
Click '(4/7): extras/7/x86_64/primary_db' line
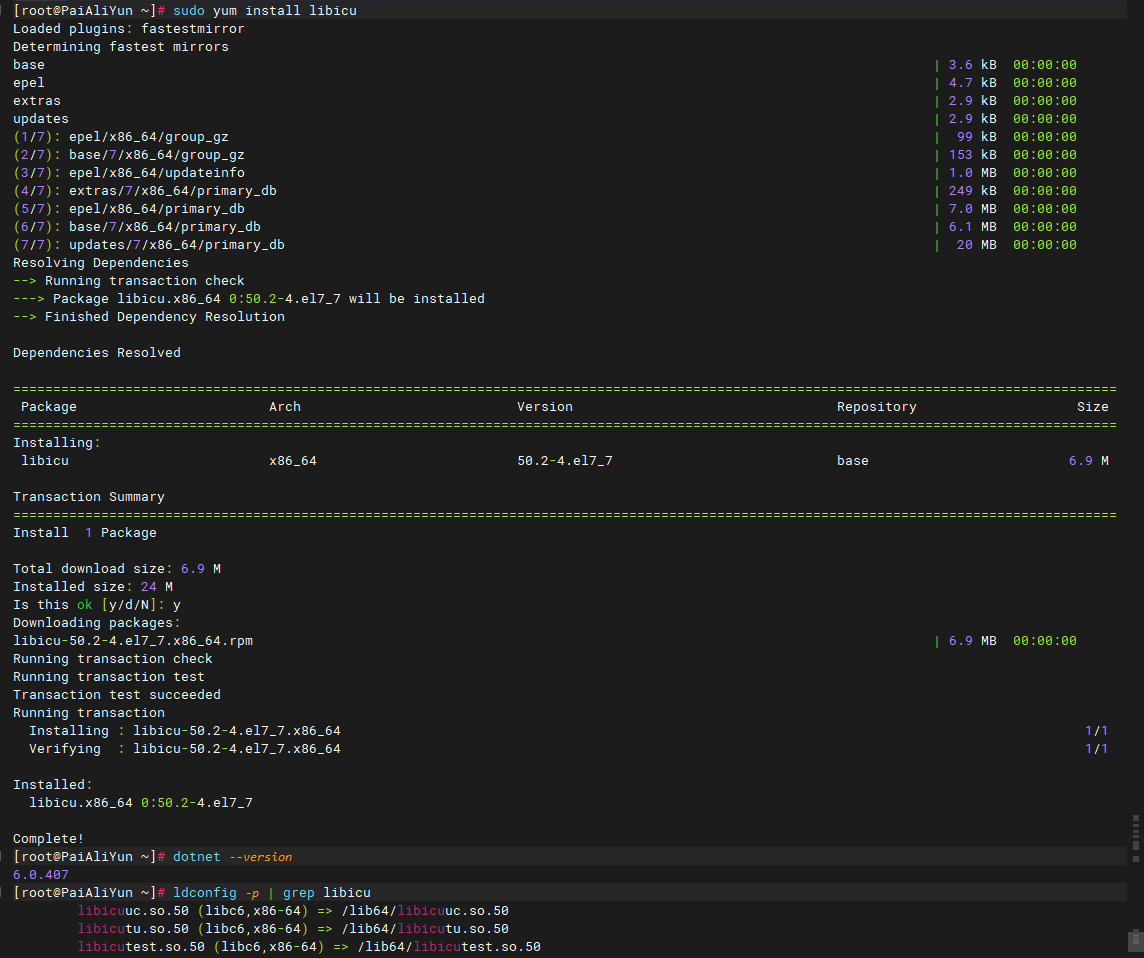[144, 190]
